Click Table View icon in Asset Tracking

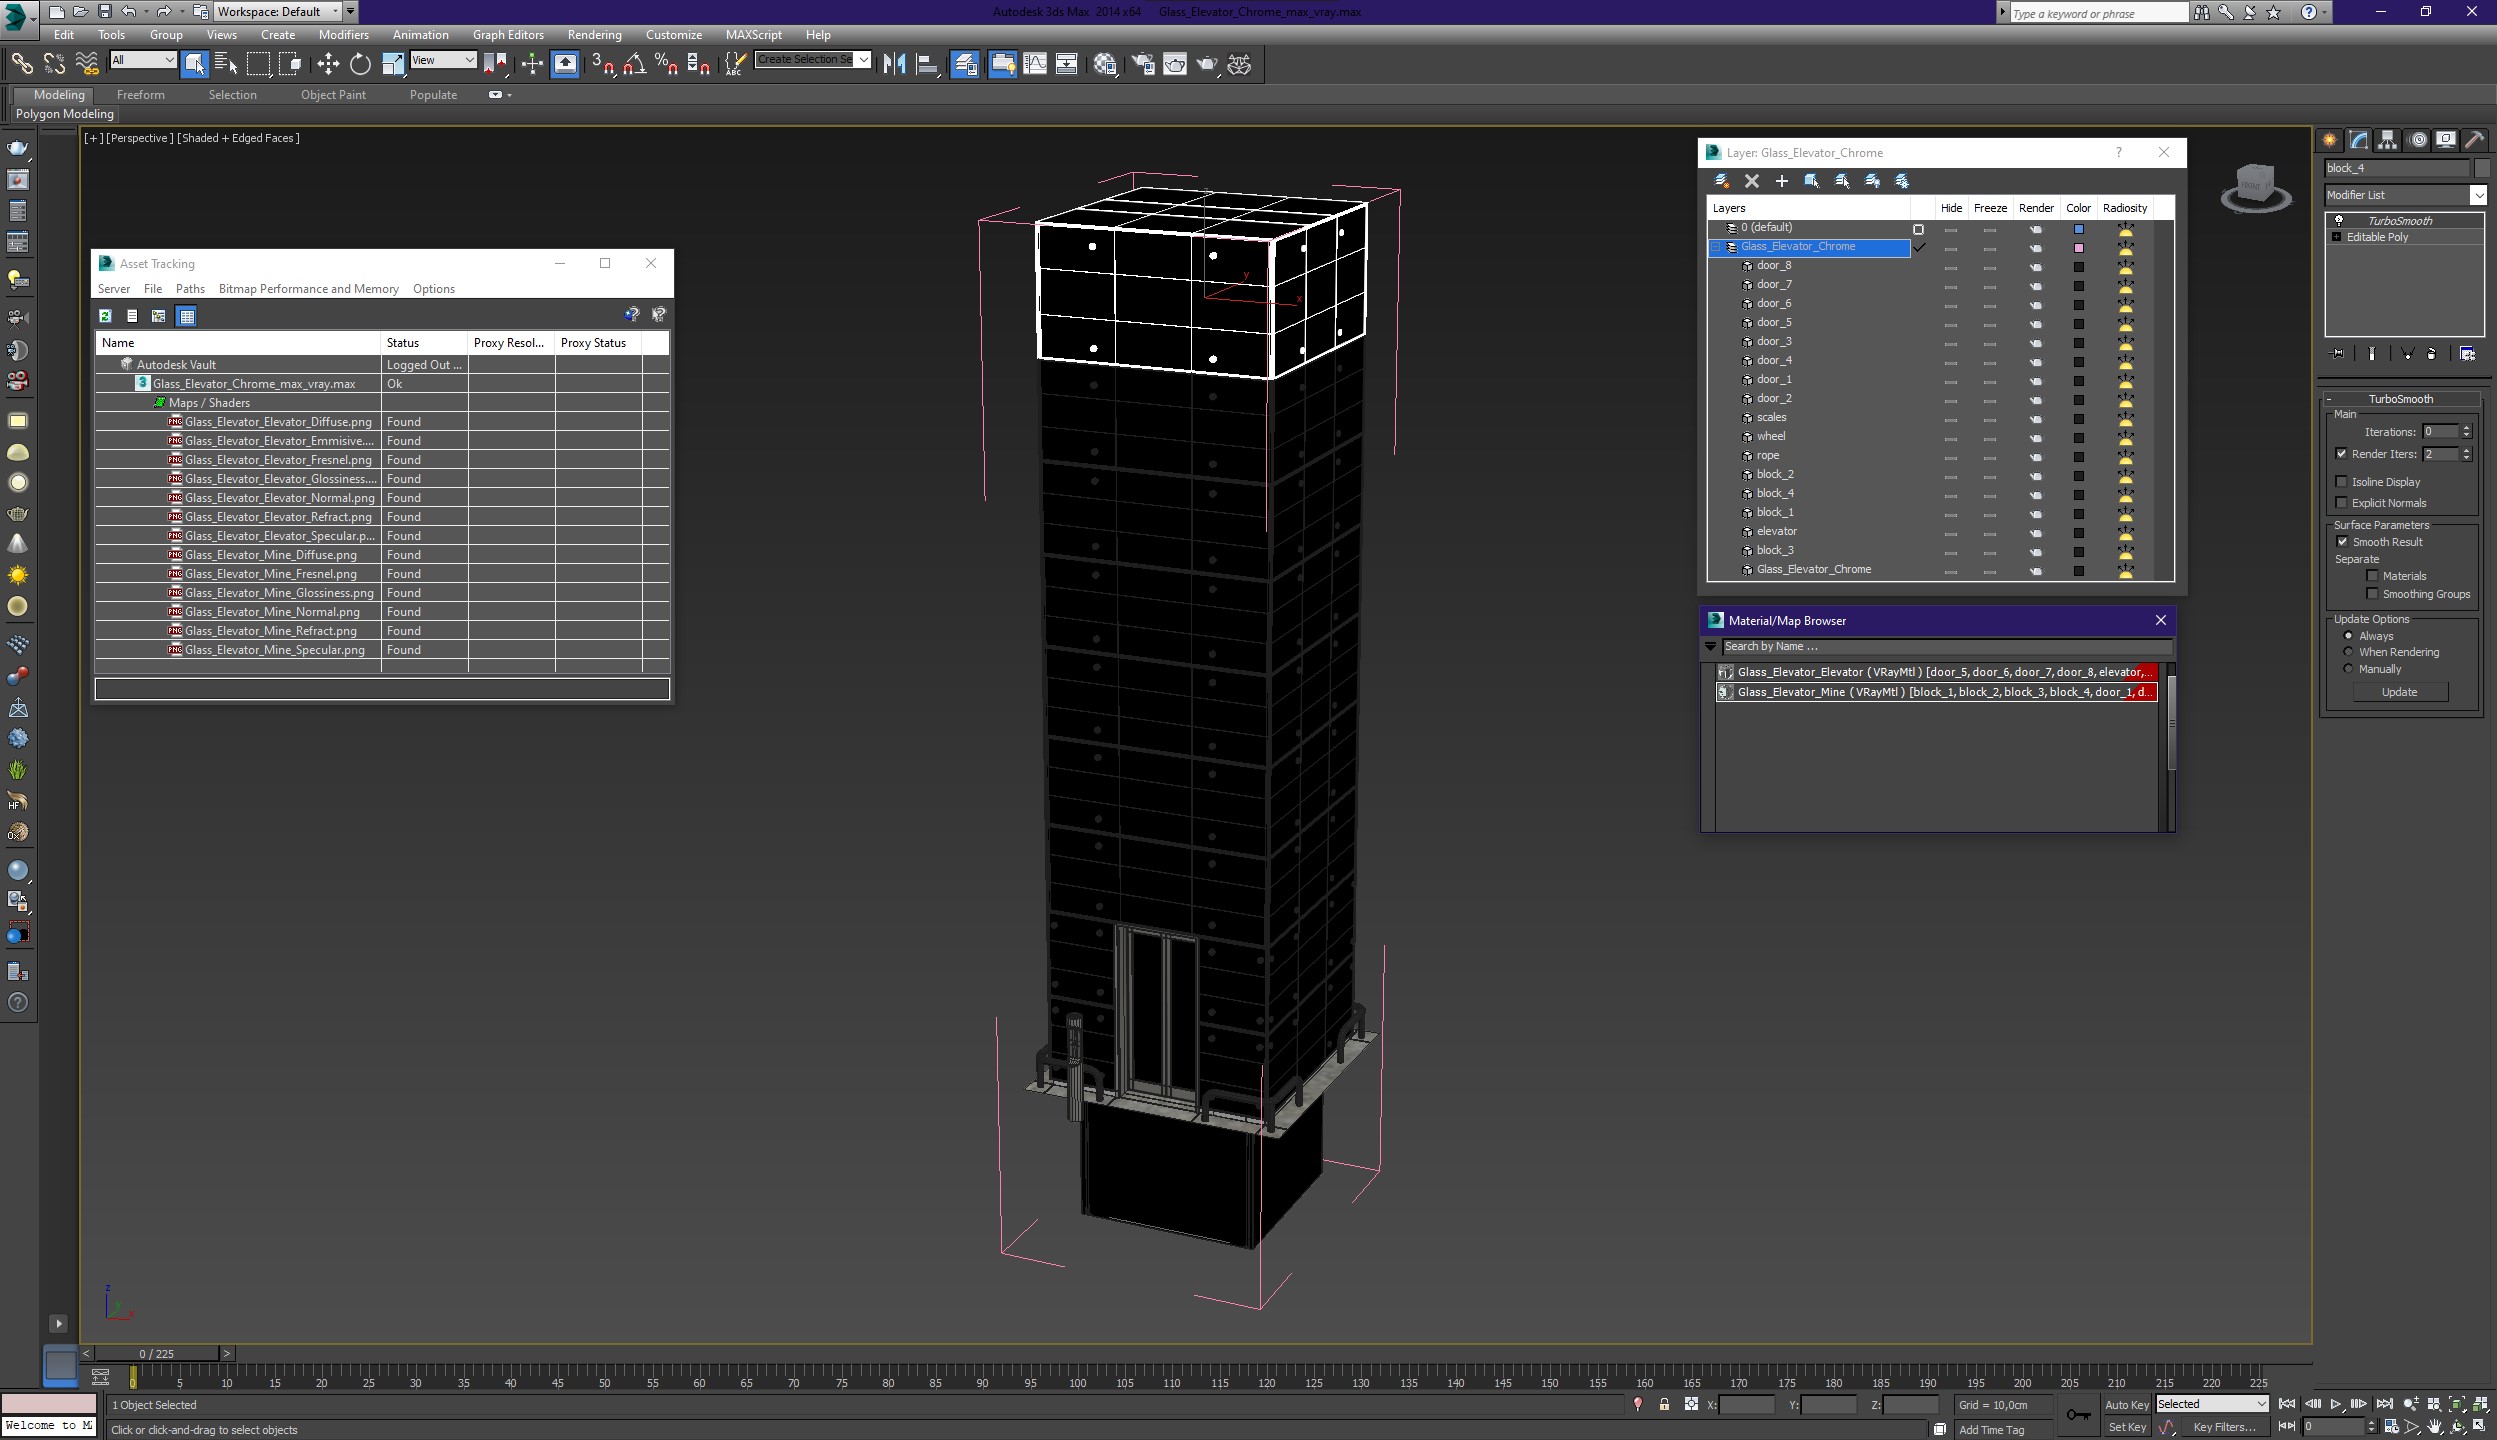186,316
